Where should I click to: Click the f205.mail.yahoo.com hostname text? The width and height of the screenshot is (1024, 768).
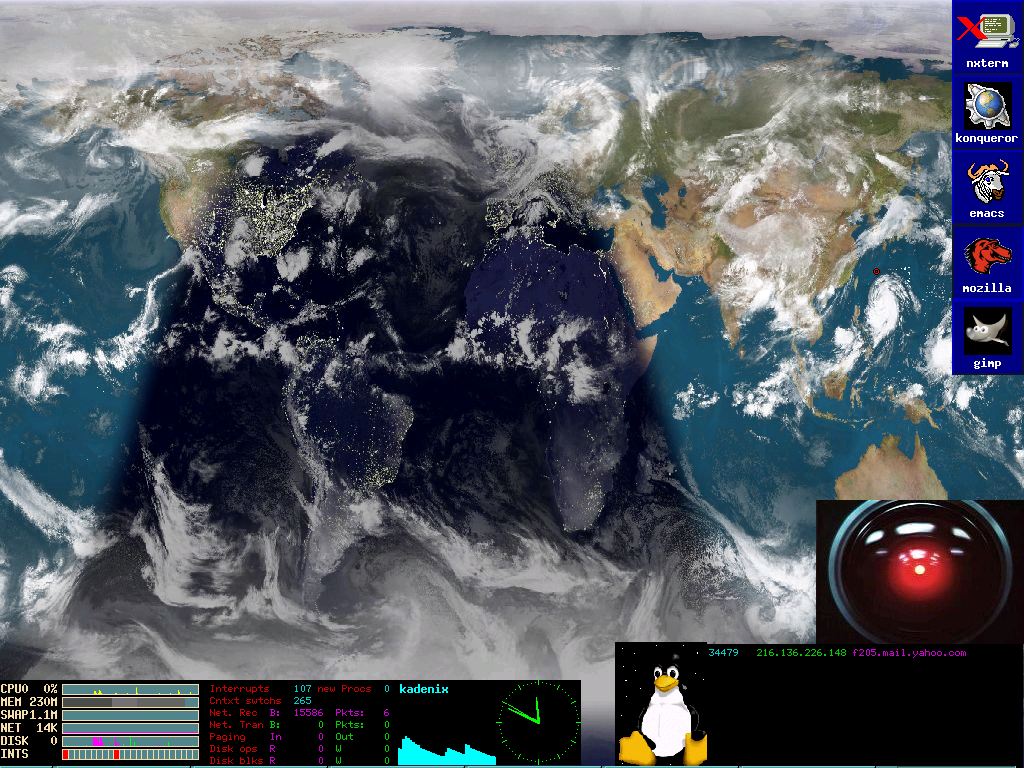(x=909, y=653)
